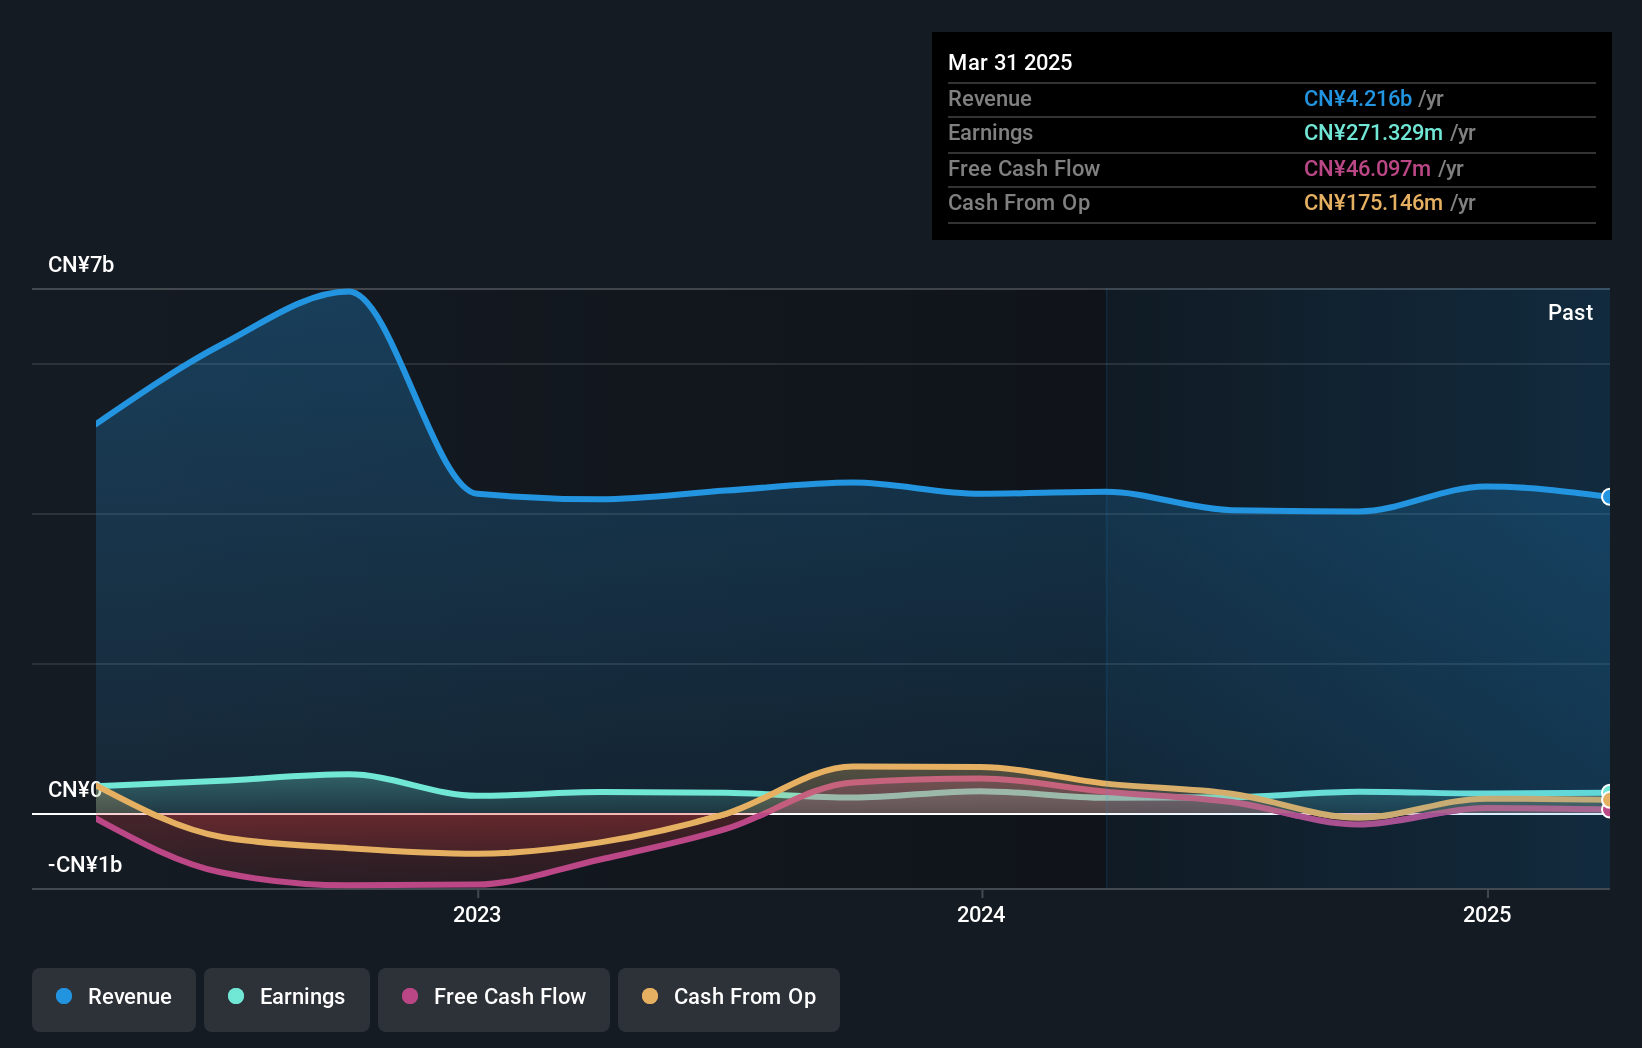Toggle the Earnings legend button
Image resolution: width=1642 pixels, height=1048 pixels.
(x=287, y=999)
